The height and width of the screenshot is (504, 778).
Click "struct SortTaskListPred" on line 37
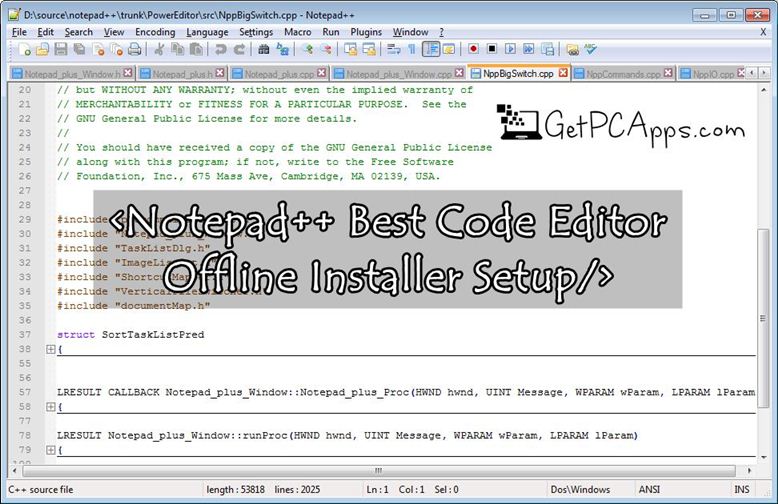coord(130,335)
